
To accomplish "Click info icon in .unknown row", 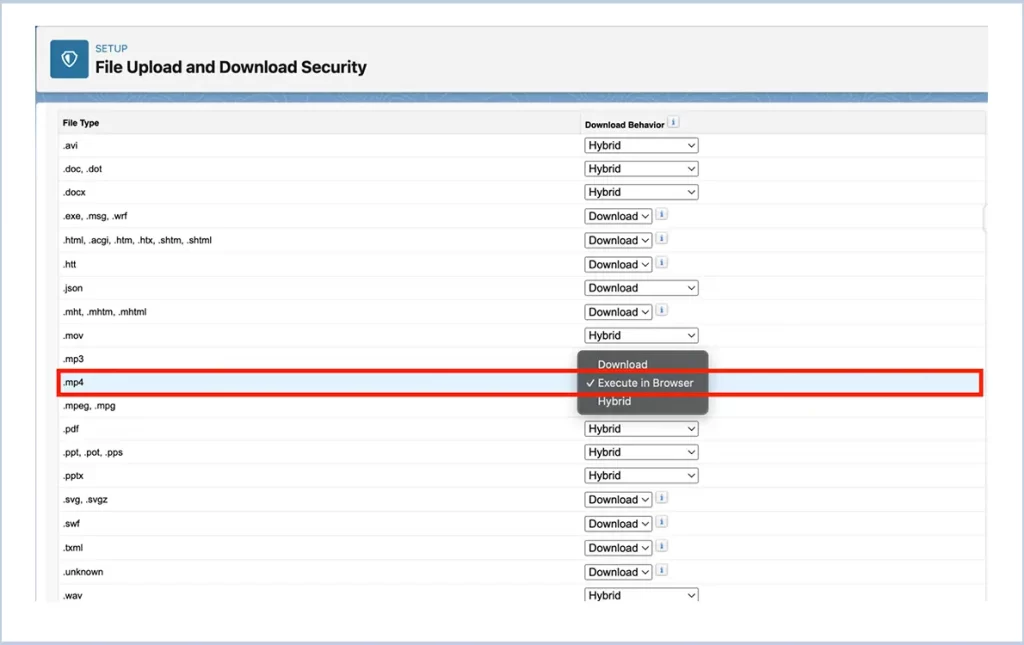I will (662, 570).
